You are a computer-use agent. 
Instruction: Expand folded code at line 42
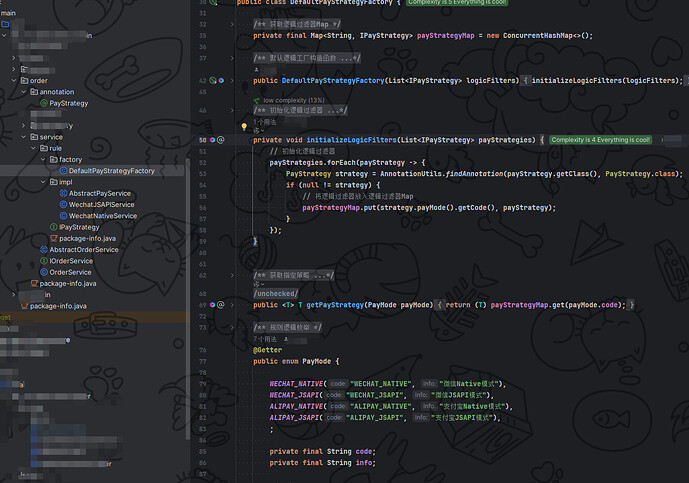click(x=232, y=80)
